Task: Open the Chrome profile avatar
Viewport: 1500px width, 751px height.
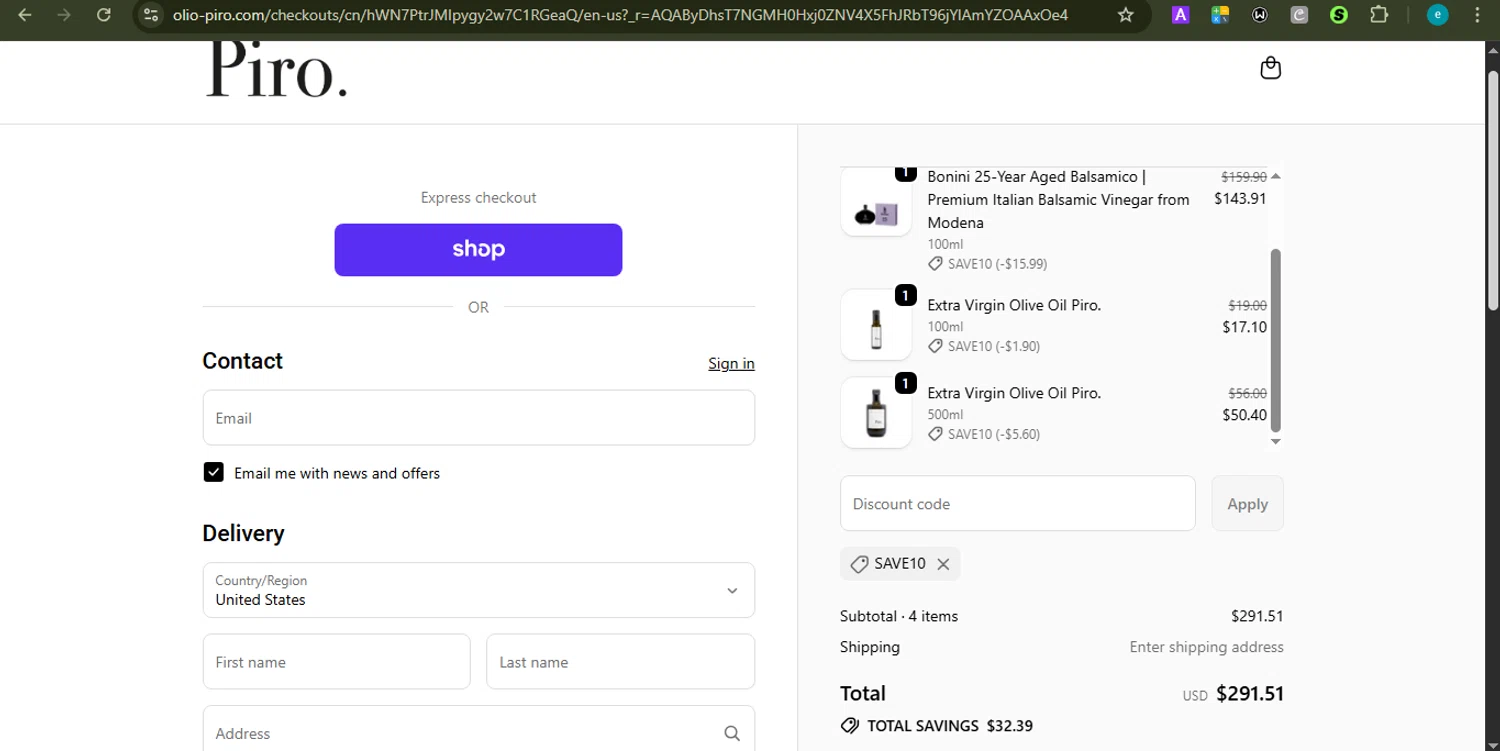Action: [x=1437, y=15]
